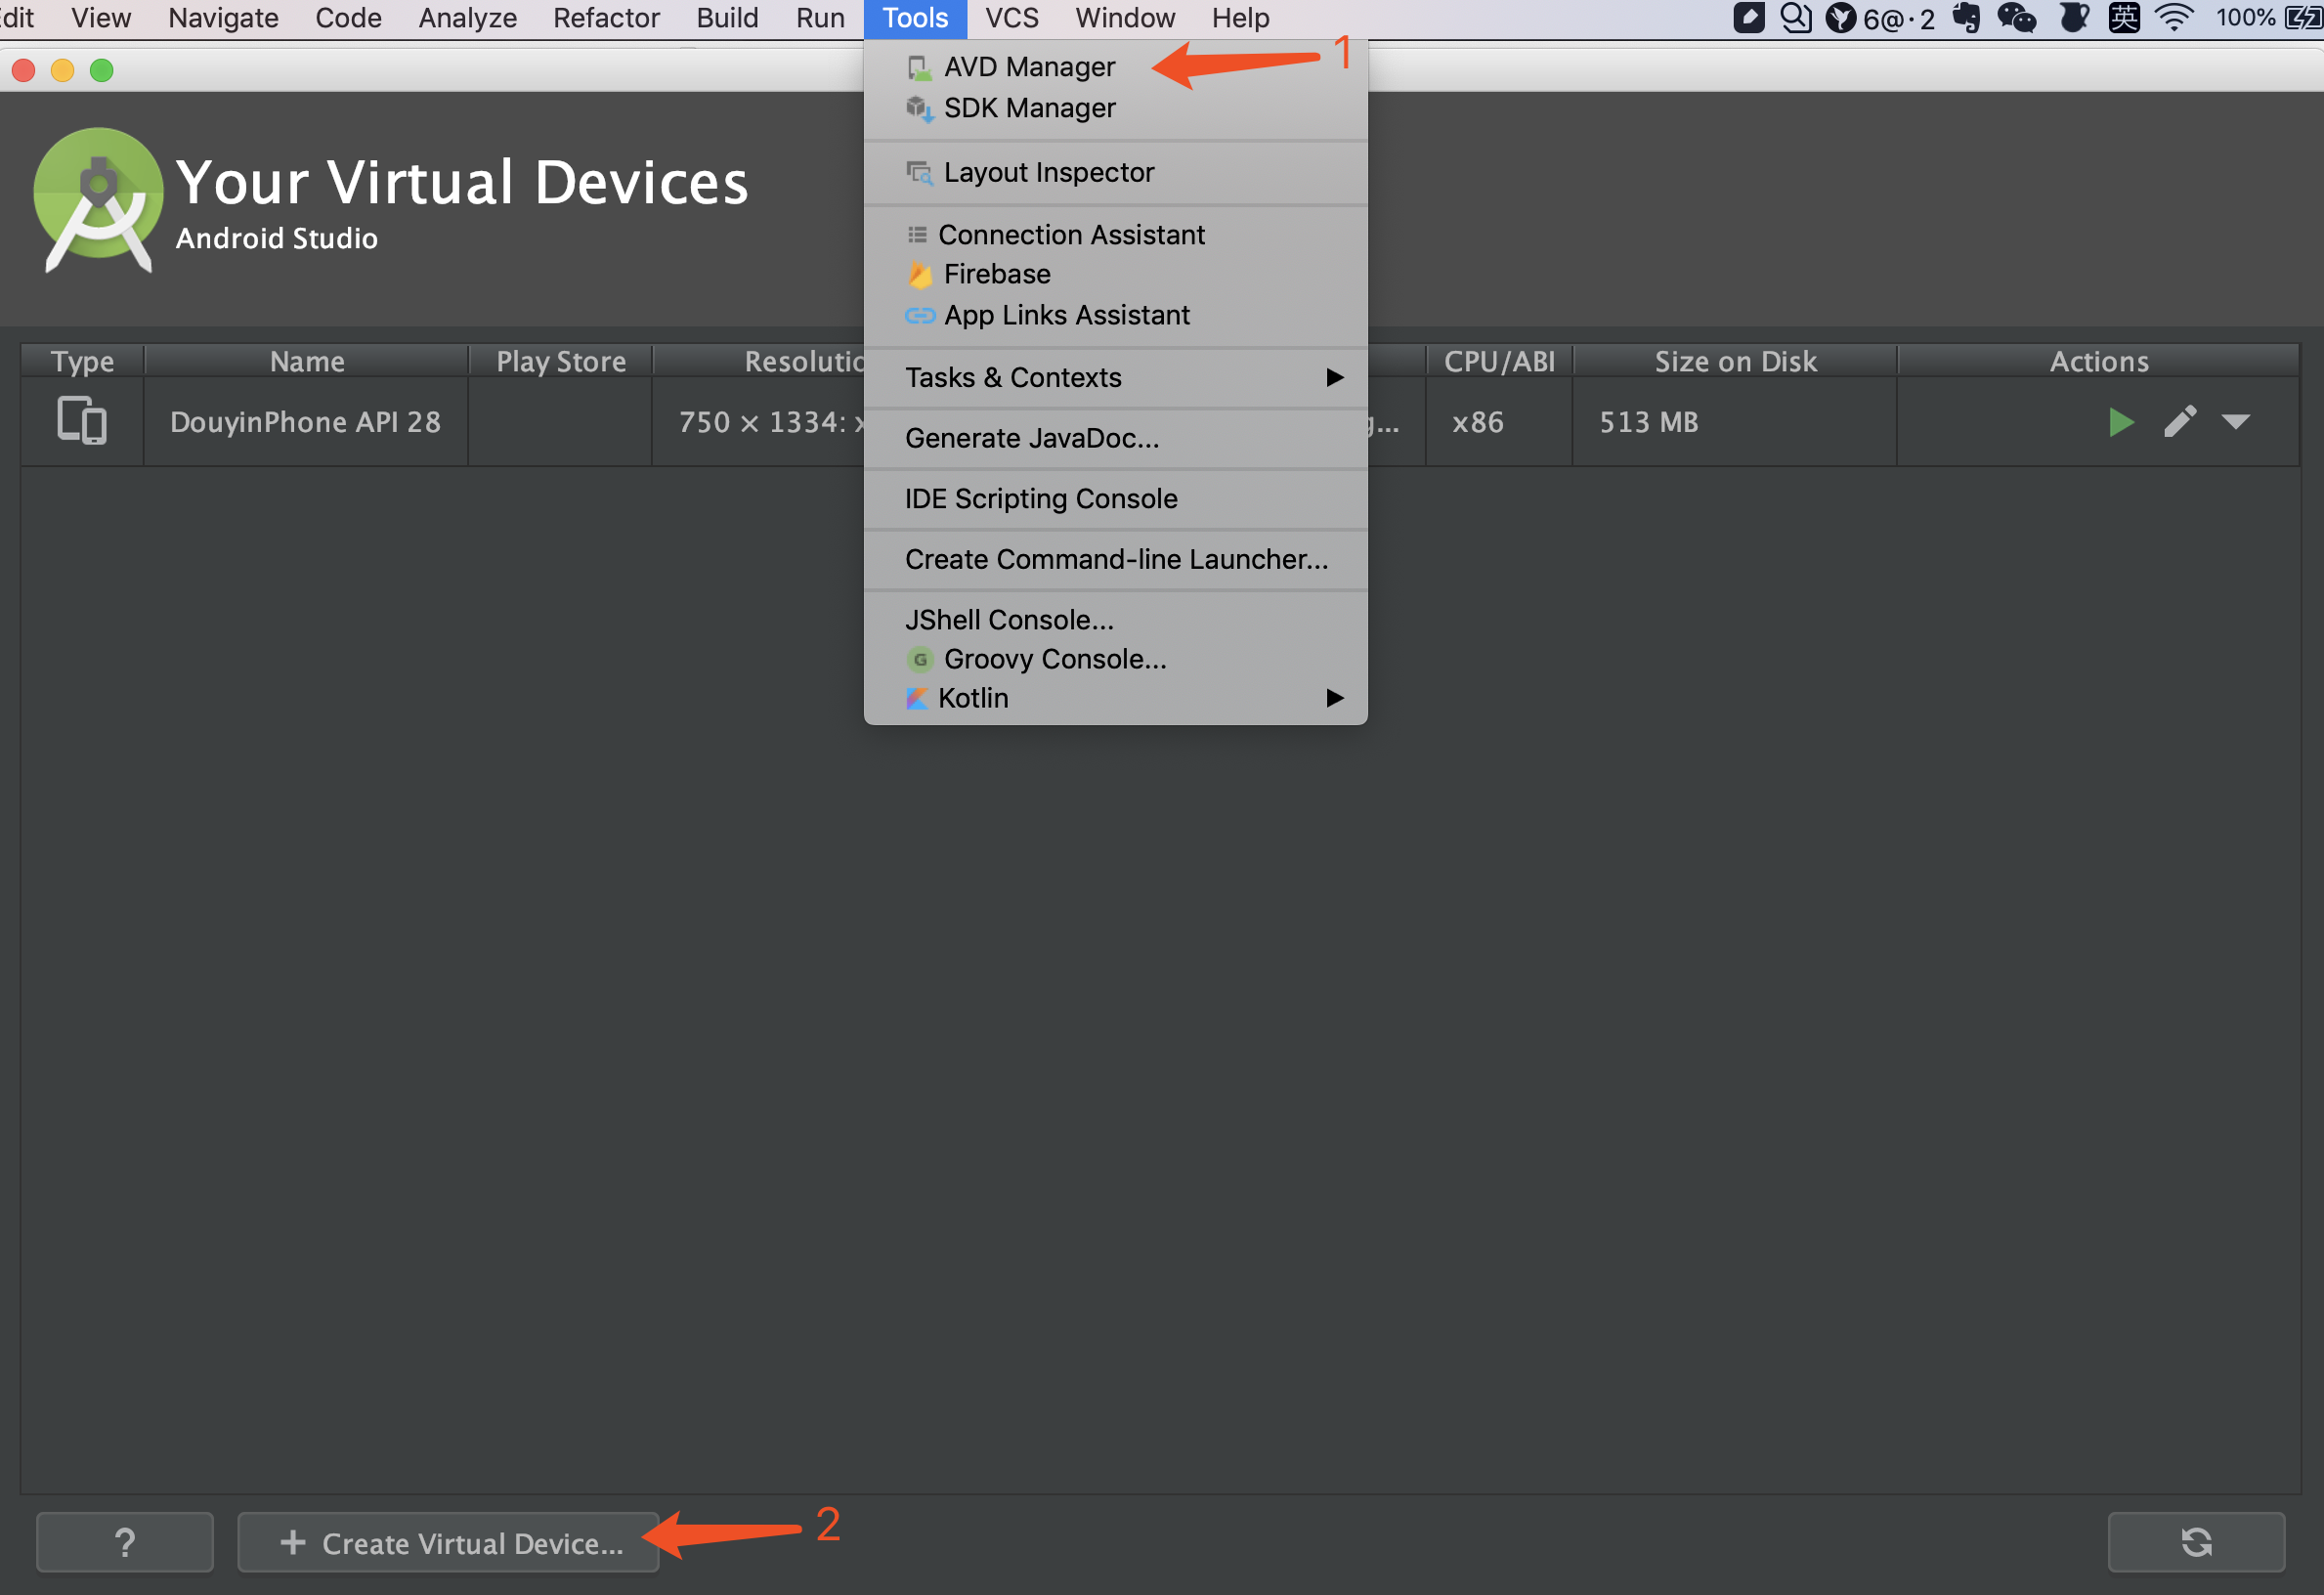
Task: Open SDK Manager menu entry
Action: (x=1028, y=108)
